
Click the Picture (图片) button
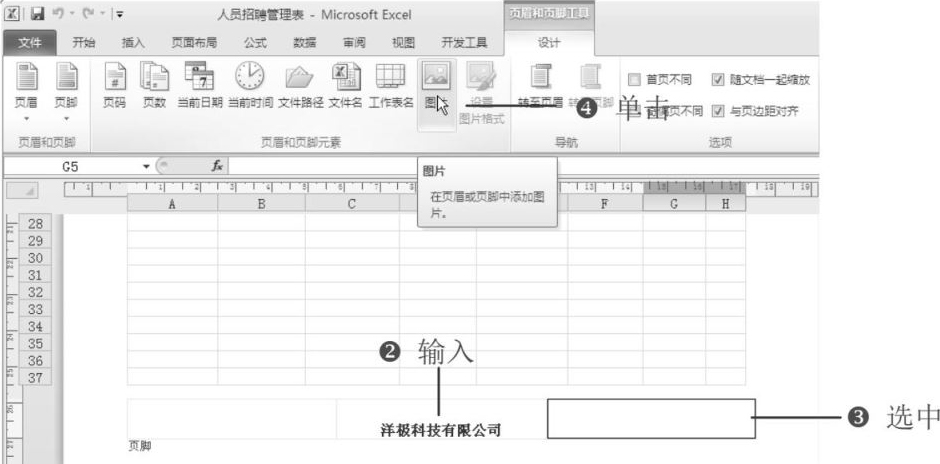point(436,93)
